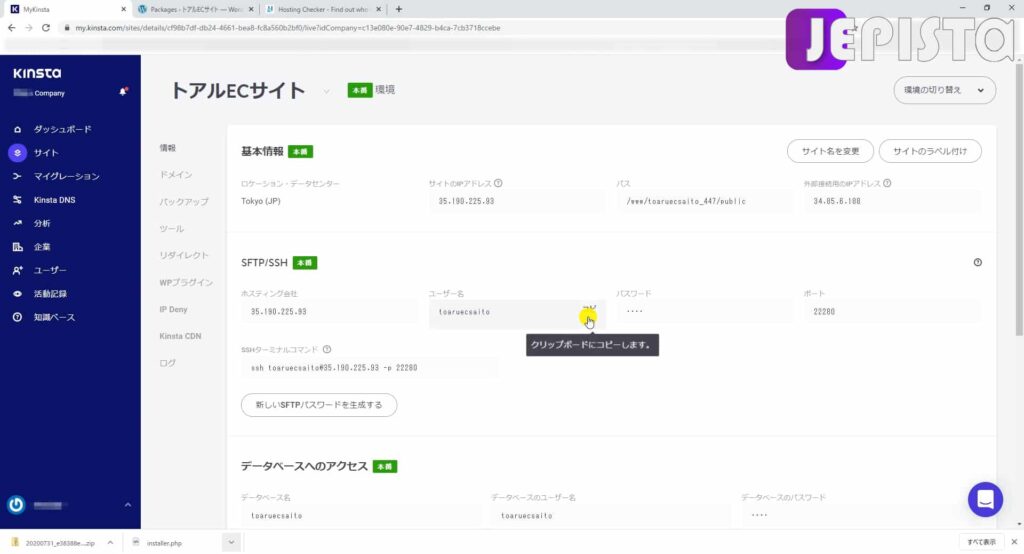Click the SSH terminal command field
1024x554 pixels.
pos(369,368)
